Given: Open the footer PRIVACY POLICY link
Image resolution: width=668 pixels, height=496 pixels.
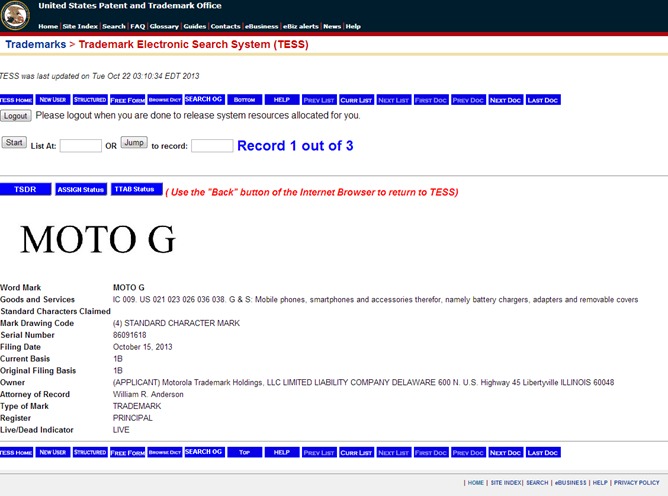Looking at the screenshot, I should (x=636, y=483).
